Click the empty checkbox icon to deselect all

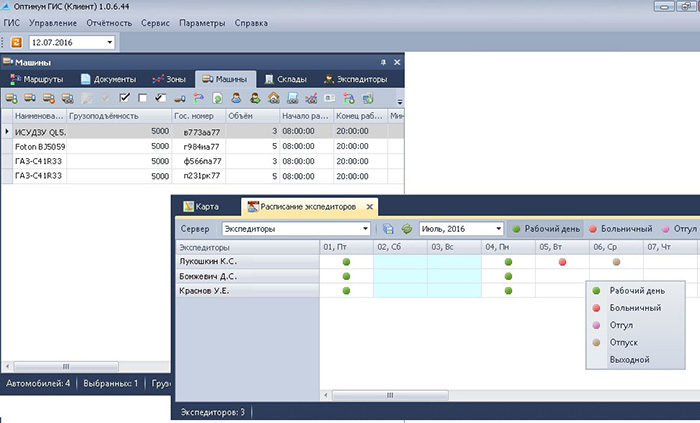pos(143,98)
